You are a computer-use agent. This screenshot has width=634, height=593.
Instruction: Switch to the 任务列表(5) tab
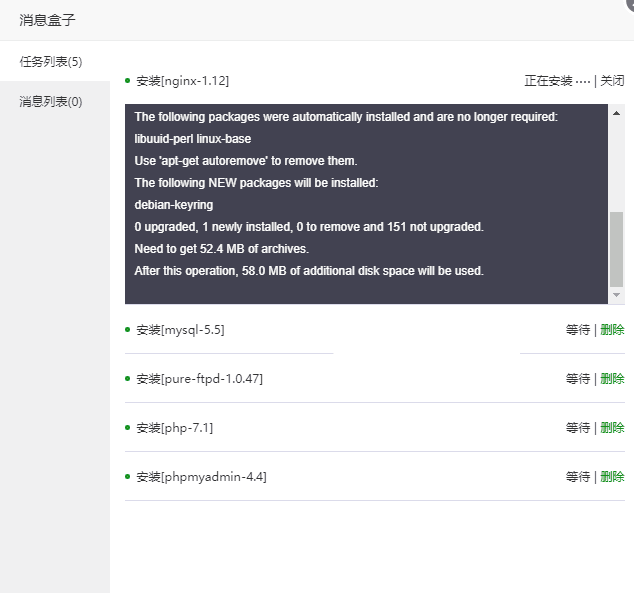[x=51, y=62]
